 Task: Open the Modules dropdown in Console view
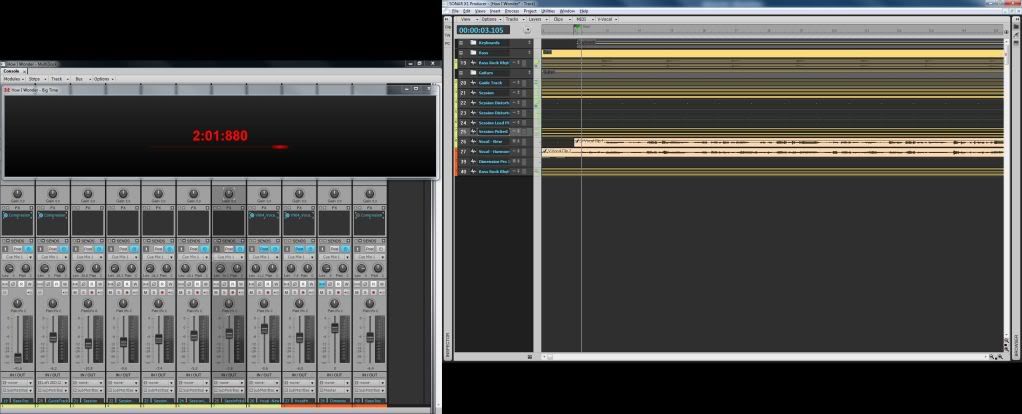point(12,78)
